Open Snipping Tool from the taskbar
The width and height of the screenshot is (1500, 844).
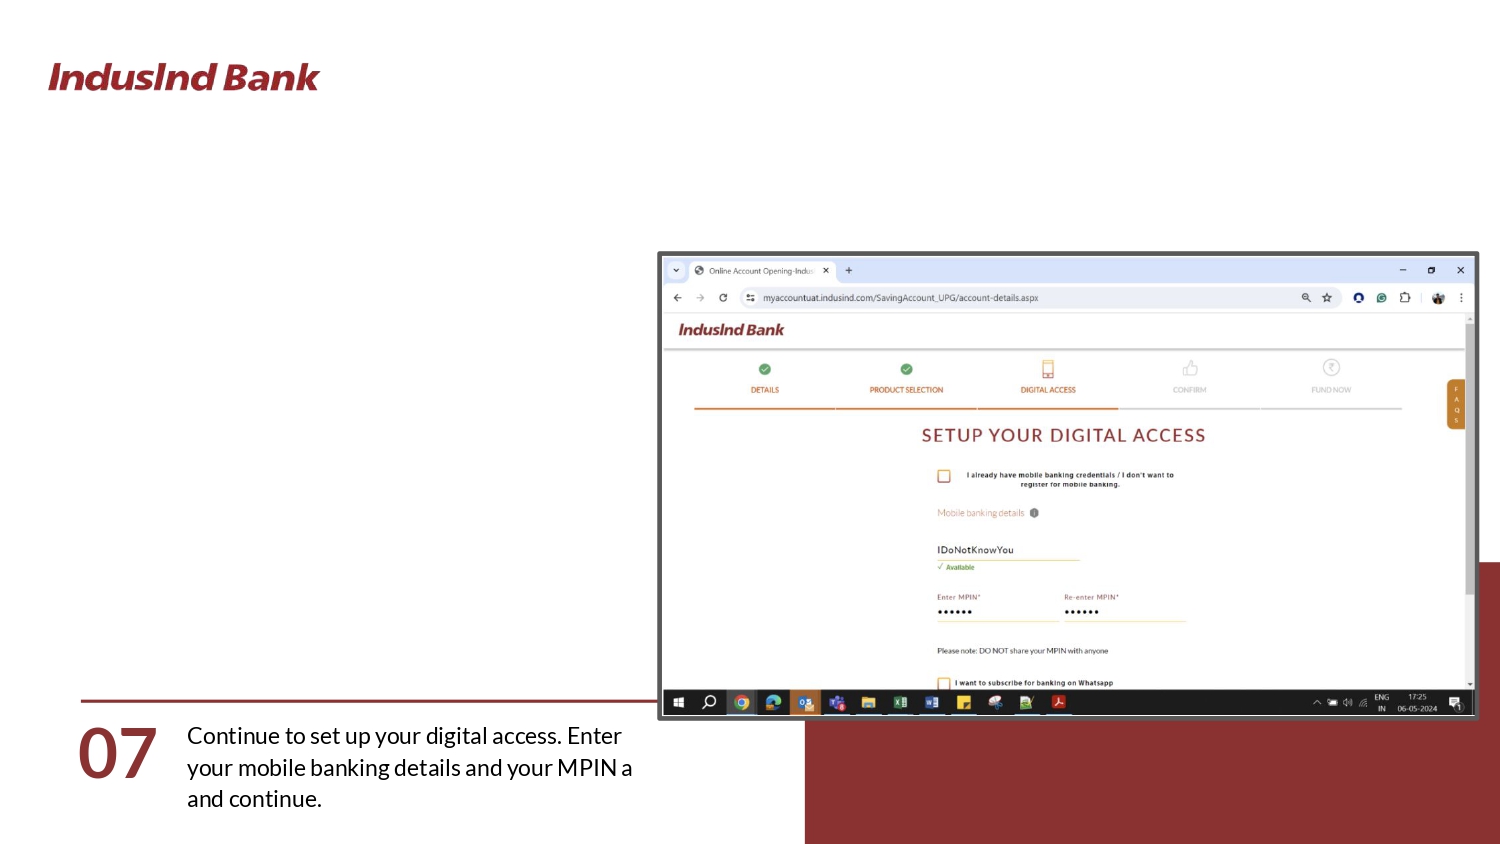click(995, 702)
